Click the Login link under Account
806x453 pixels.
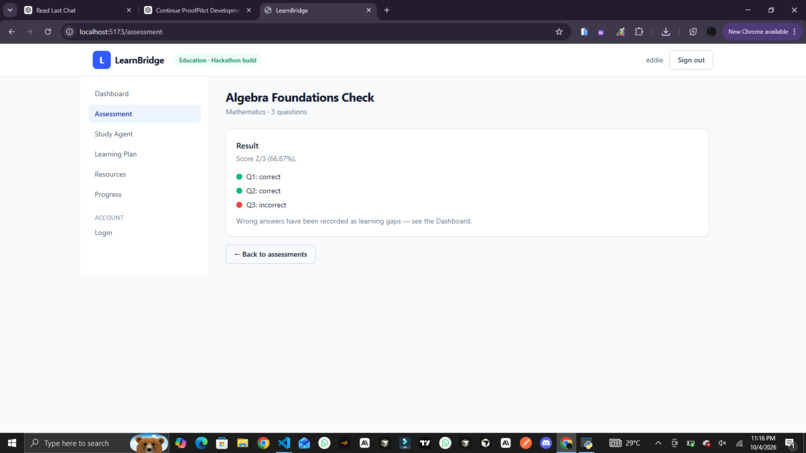point(103,232)
